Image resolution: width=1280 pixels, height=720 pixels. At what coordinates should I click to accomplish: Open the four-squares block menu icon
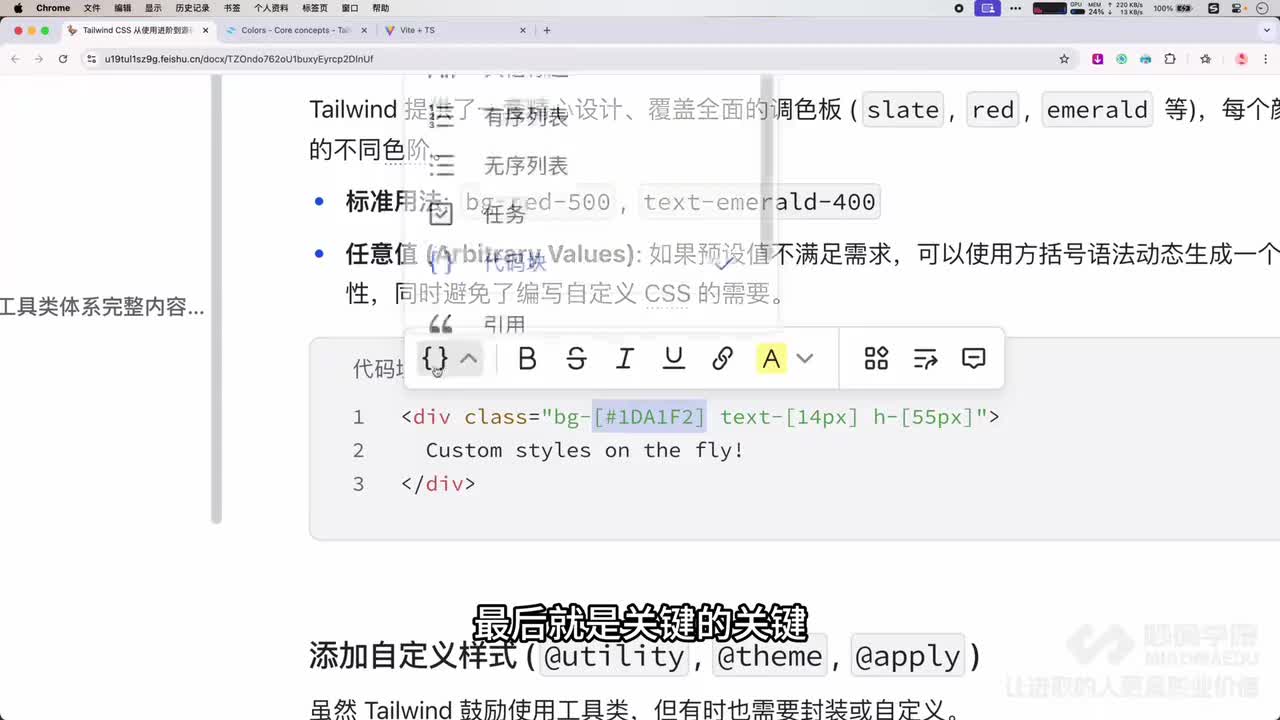876,358
